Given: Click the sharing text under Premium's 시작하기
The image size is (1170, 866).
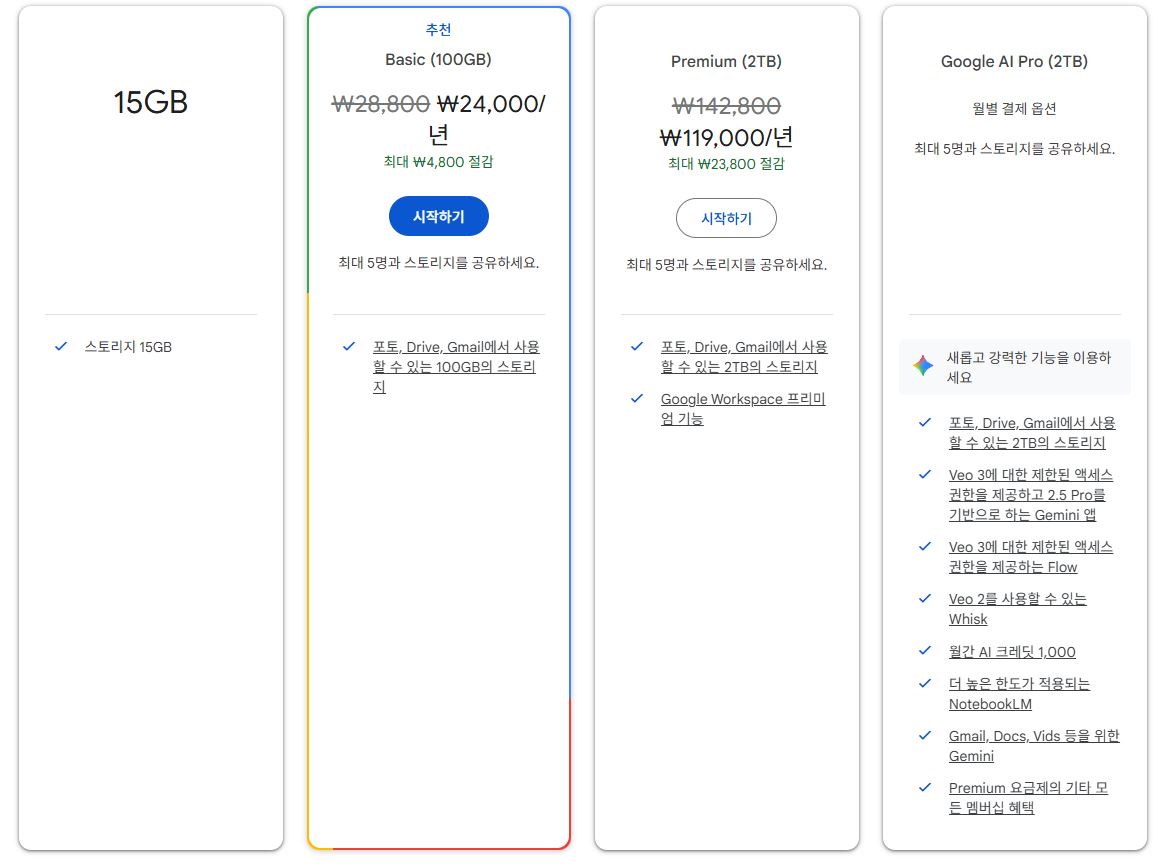Looking at the screenshot, I should point(726,265).
